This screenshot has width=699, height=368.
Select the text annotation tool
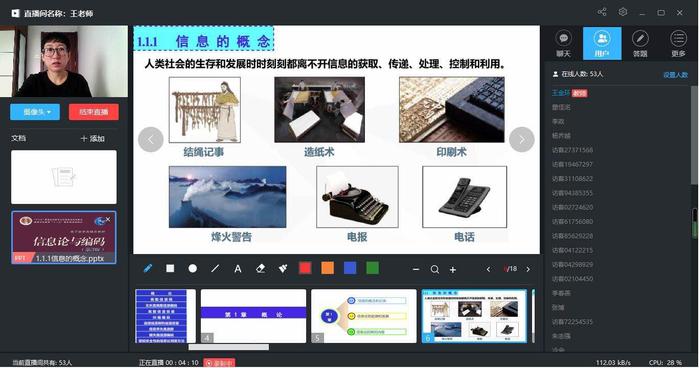(x=238, y=269)
